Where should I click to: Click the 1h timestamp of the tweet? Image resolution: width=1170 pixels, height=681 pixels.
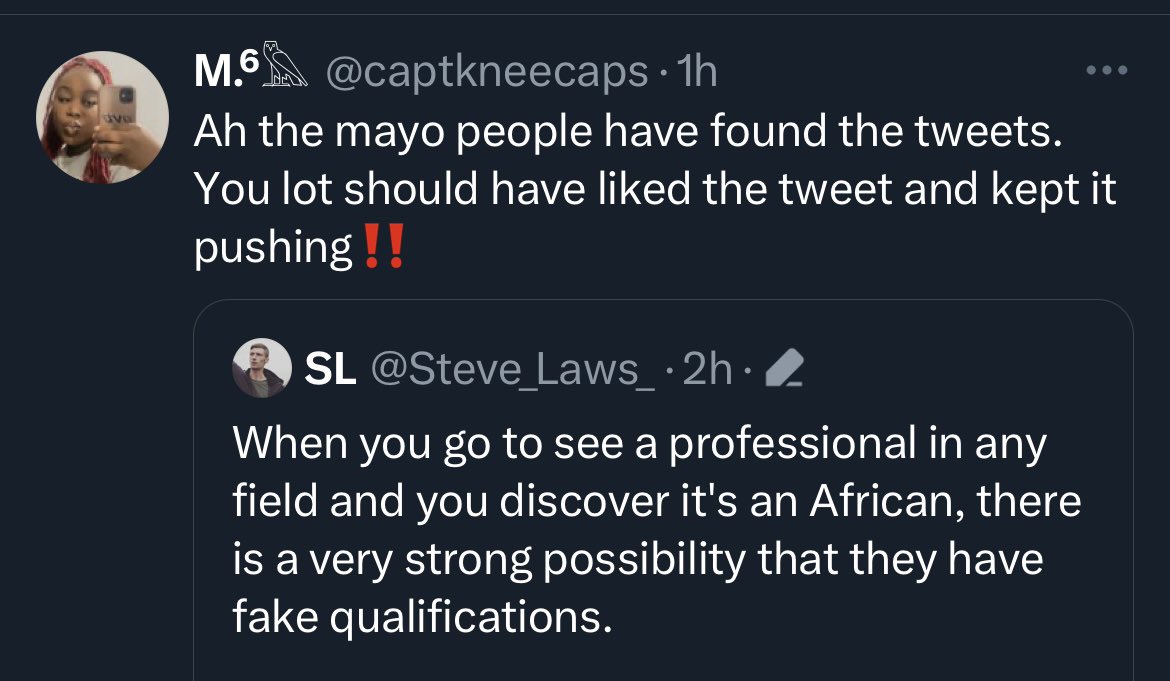tap(696, 71)
